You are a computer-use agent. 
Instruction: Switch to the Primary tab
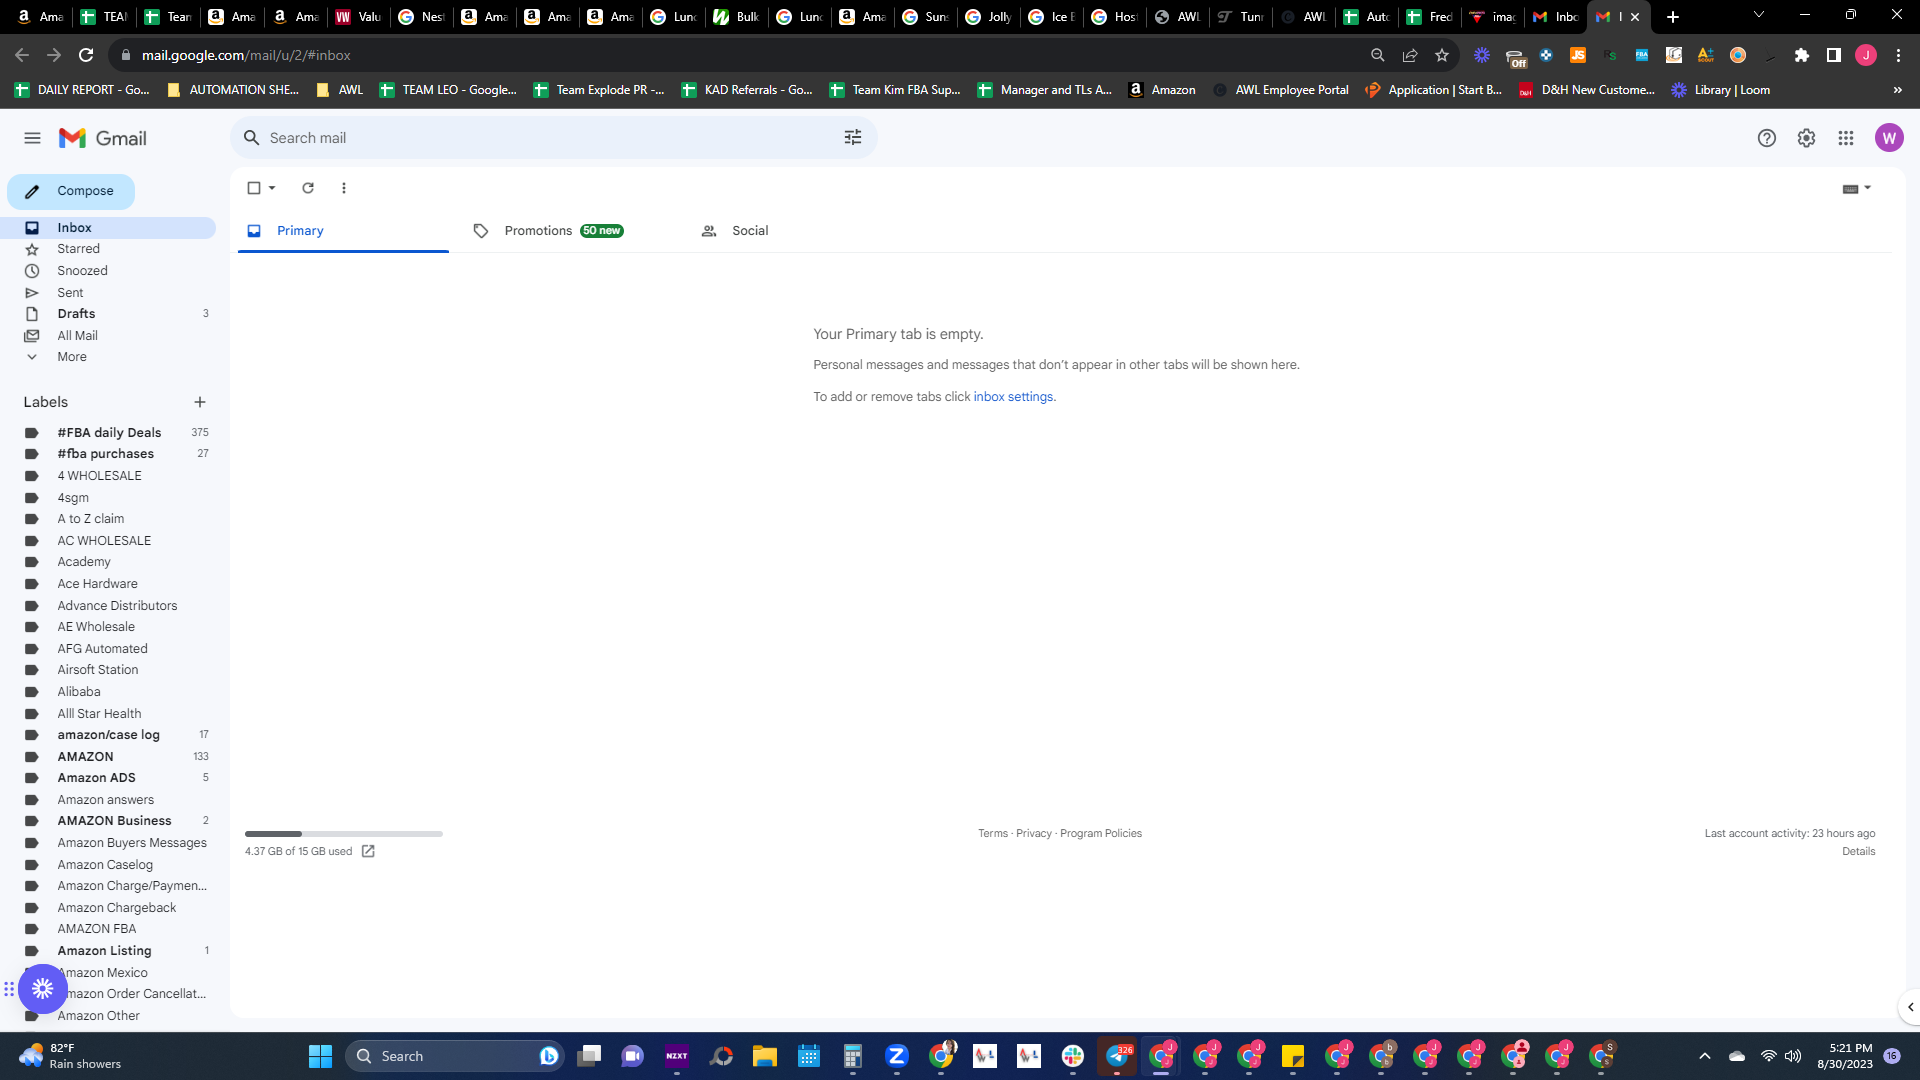coord(343,231)
